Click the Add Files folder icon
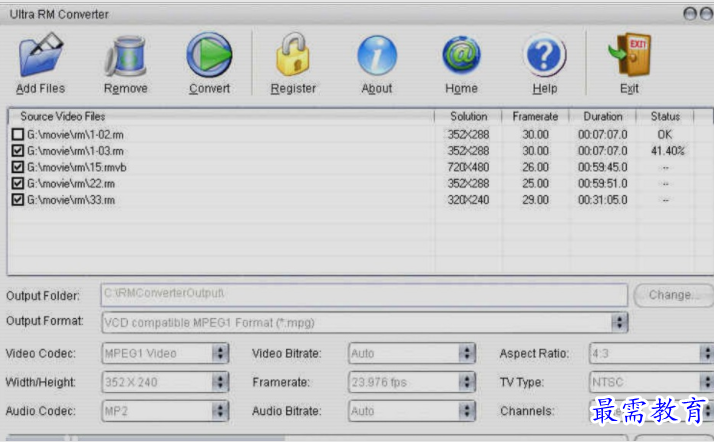This screenshot has height=442, width=714. 41,54
